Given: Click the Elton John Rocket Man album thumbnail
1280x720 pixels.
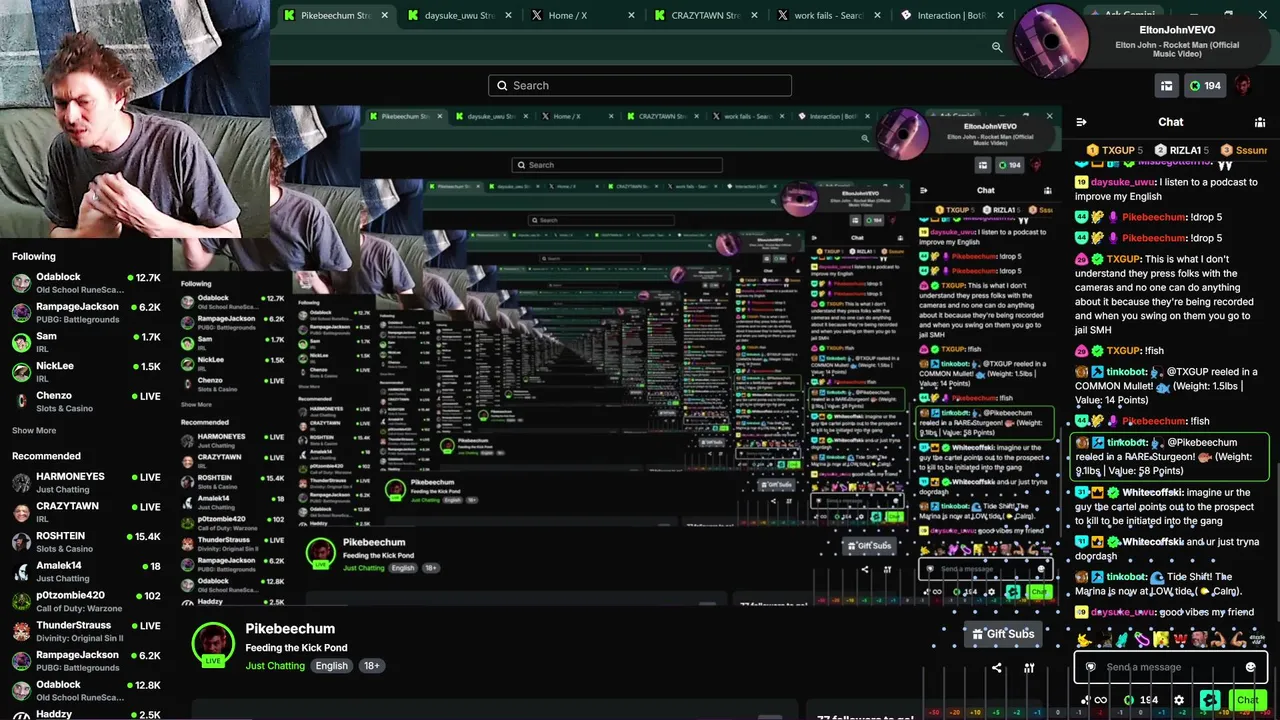Looking at the screenshot, I should pyautogui.click(x=1051, y=39).
